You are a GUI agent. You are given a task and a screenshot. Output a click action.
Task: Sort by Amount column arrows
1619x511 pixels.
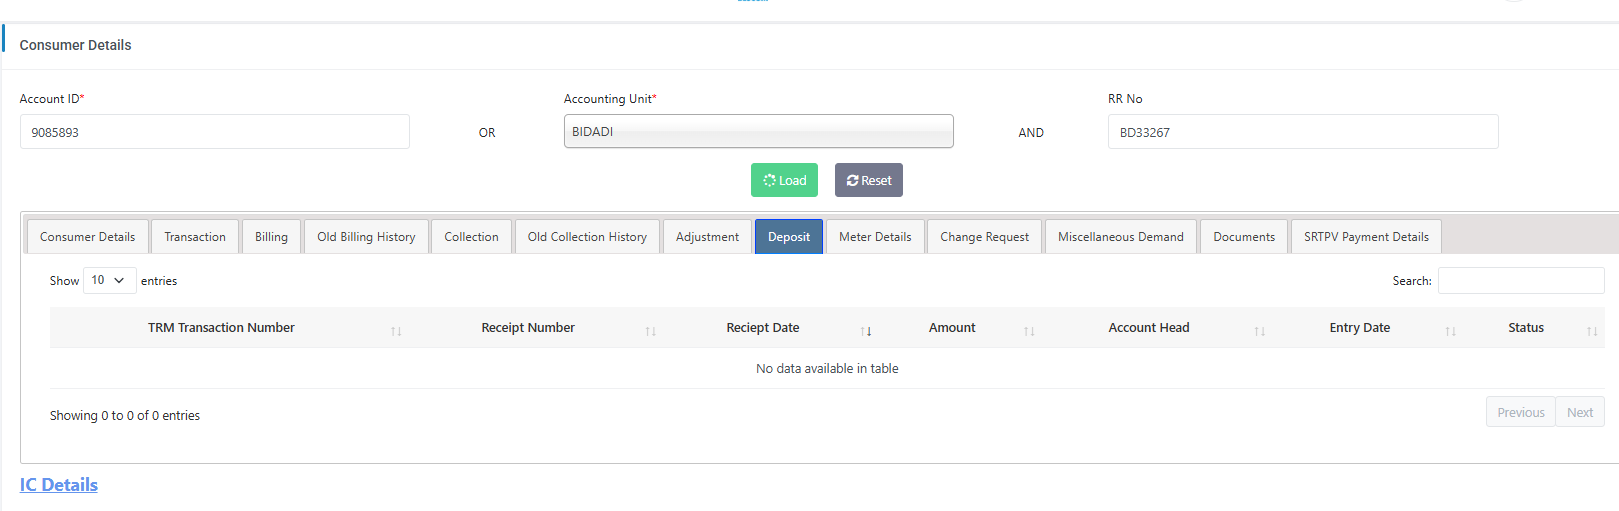point(1029,331)
